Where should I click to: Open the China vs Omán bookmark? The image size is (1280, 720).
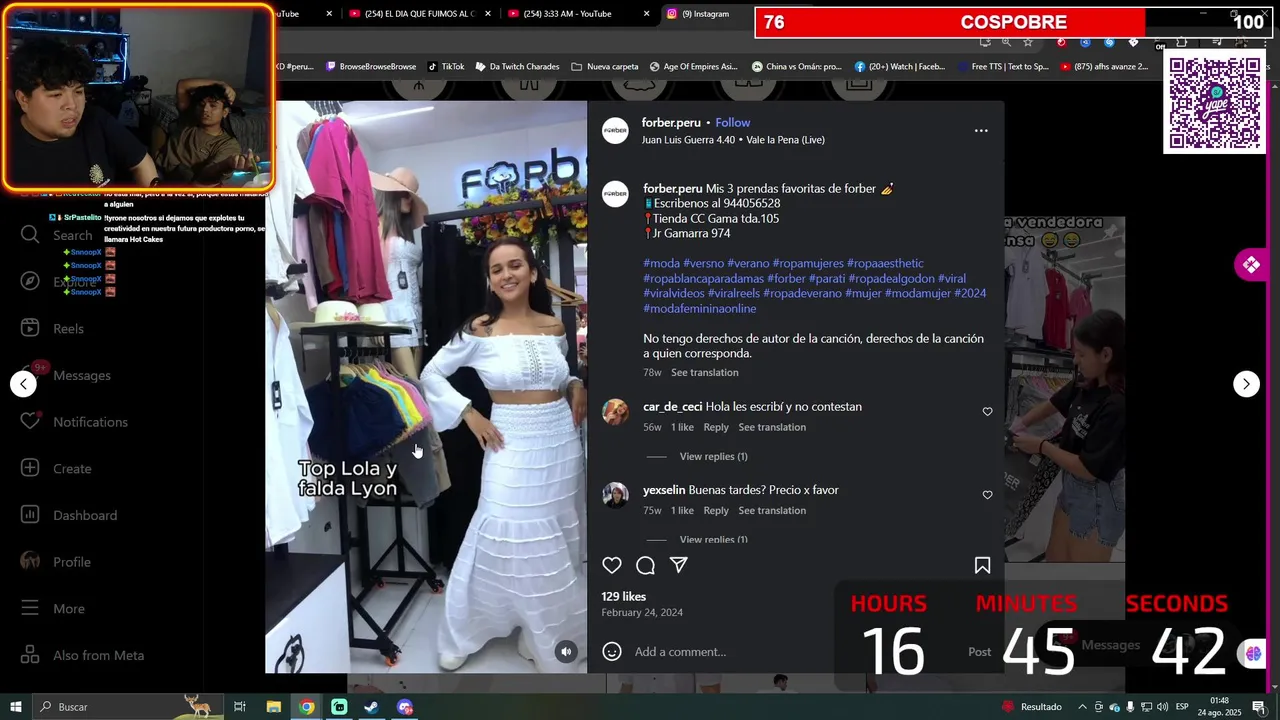tap(797, 66)
